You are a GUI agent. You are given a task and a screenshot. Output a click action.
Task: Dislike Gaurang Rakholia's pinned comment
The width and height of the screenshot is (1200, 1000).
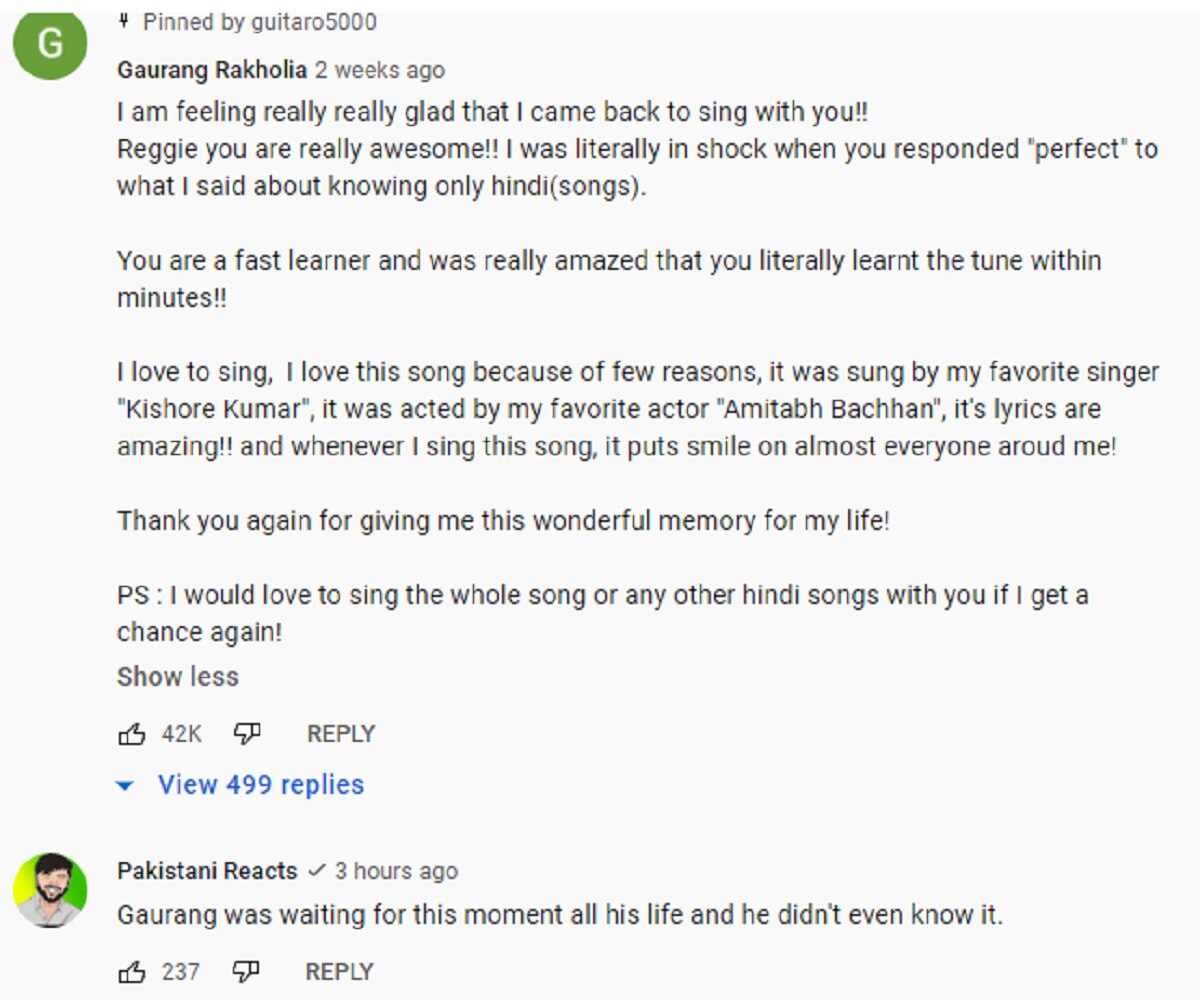coord(246,735)
